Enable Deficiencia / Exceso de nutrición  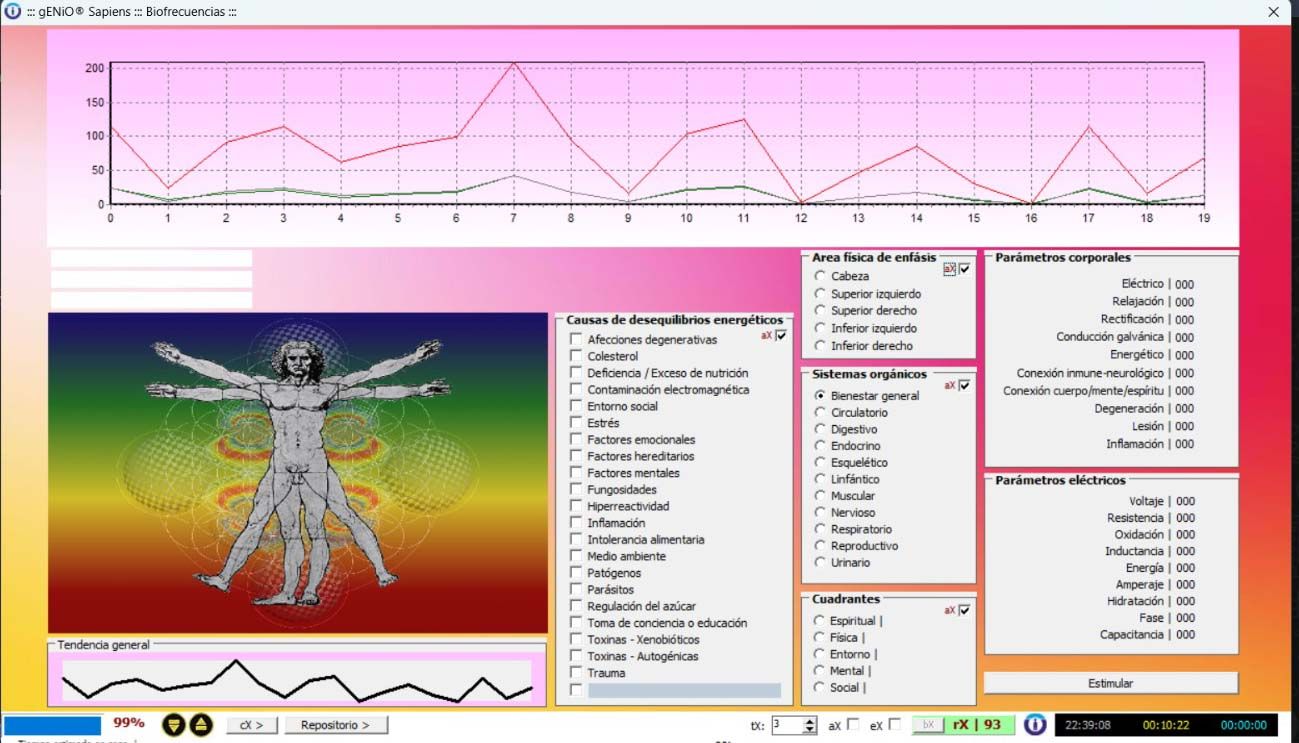577,373
